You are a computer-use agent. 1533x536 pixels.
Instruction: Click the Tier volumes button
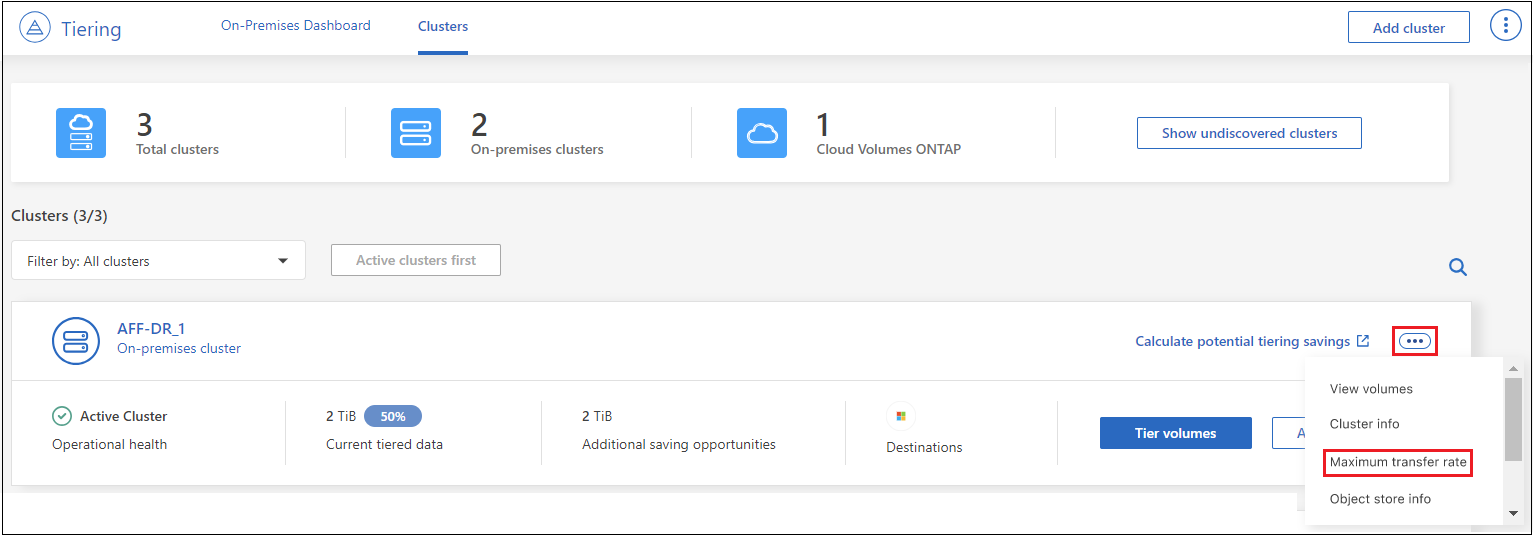[x=1176, y=433]
